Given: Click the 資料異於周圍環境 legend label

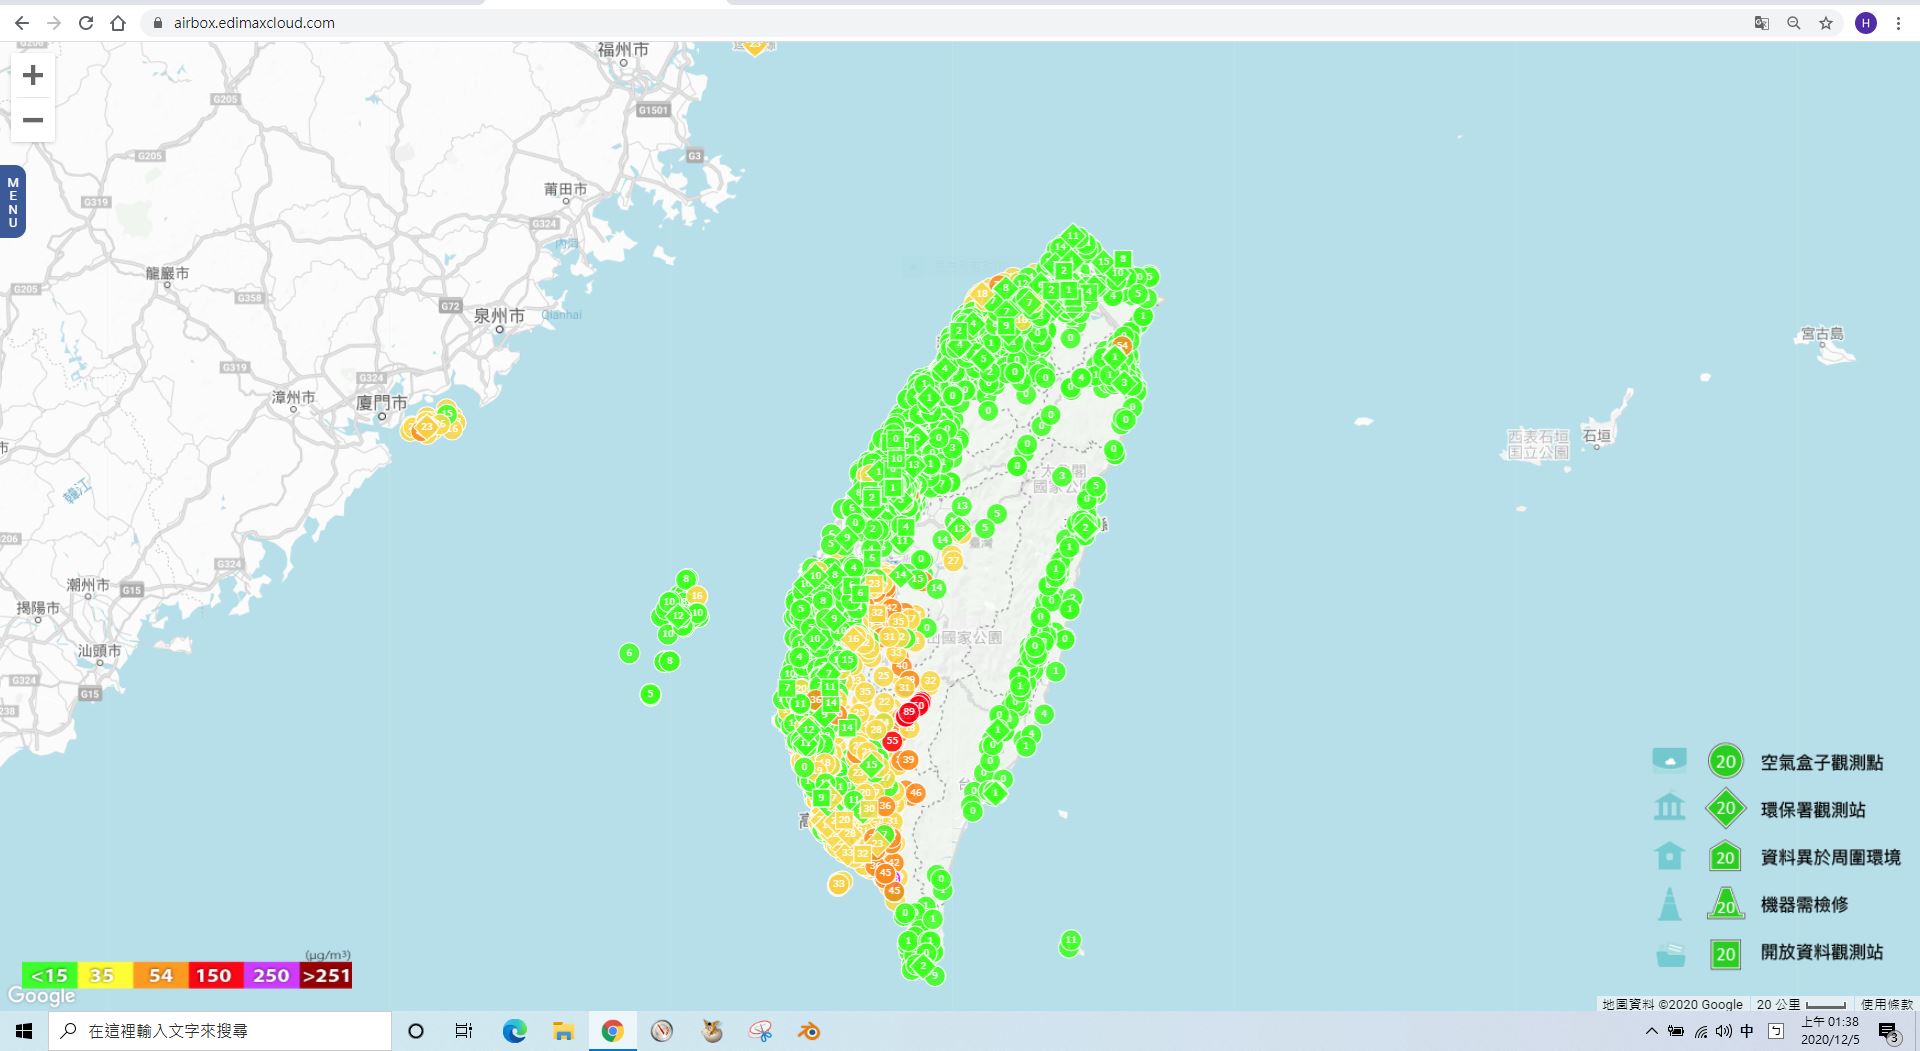Looking at the screenshot, I should coord(1830,857).
